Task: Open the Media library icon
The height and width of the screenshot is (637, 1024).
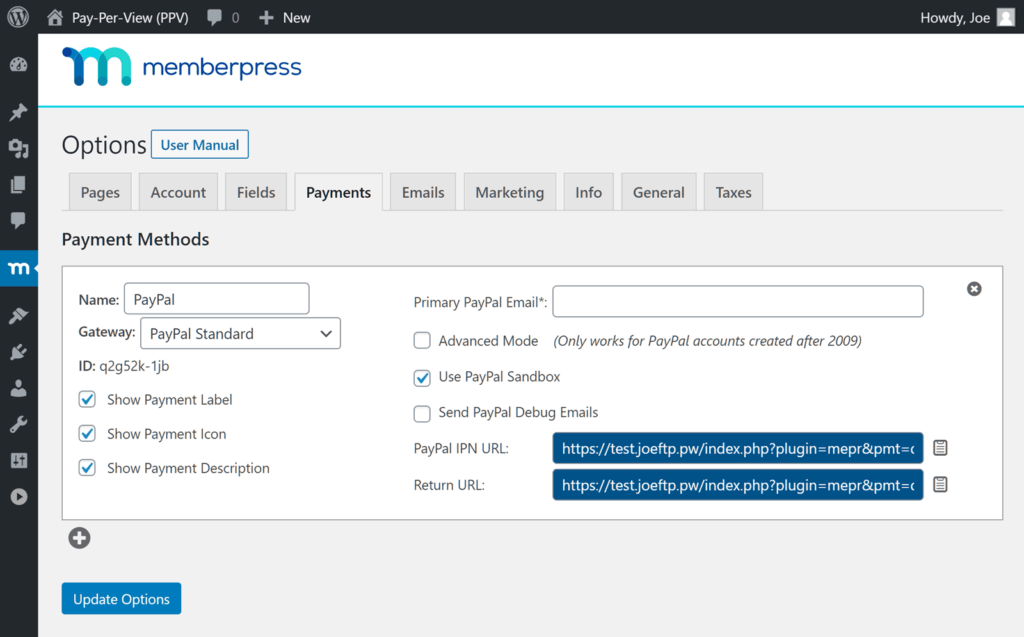Action: 17,148
